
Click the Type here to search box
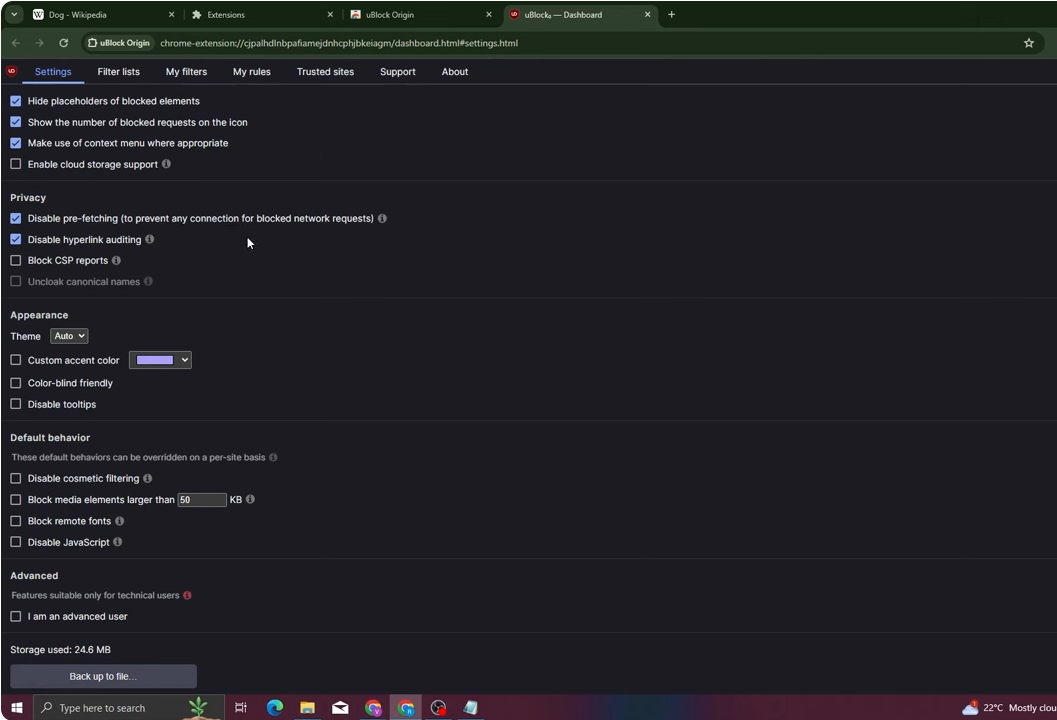click(128, 707)
